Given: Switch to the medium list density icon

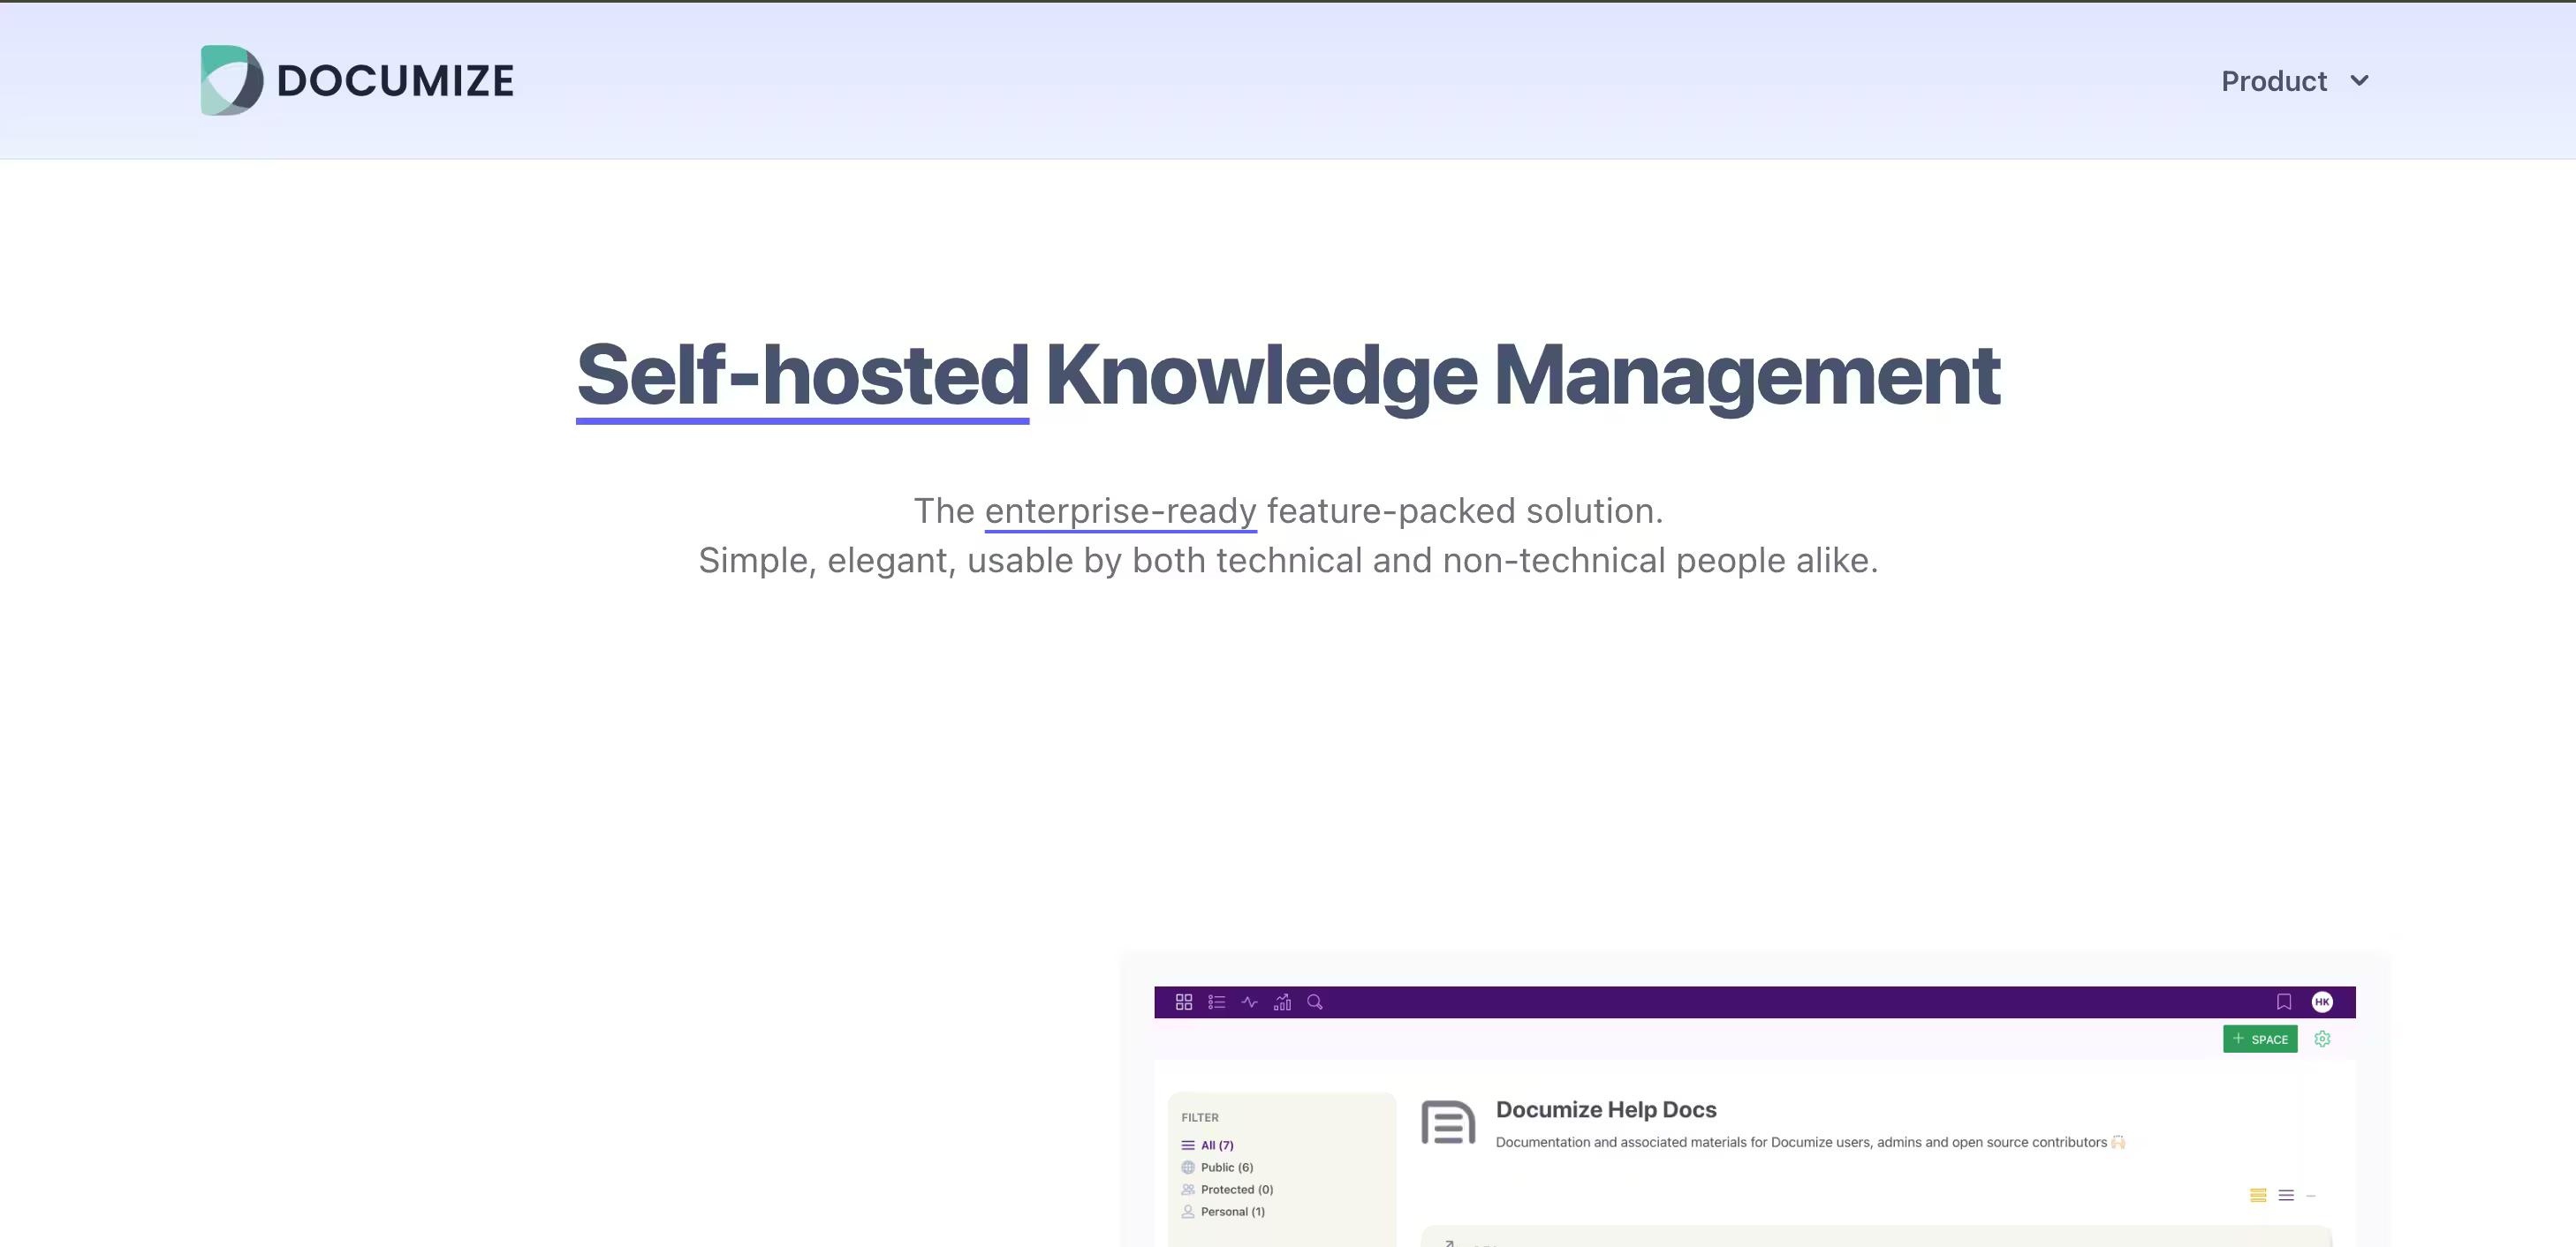Looking at the screenshot, I should (x=2286, y=1196).
